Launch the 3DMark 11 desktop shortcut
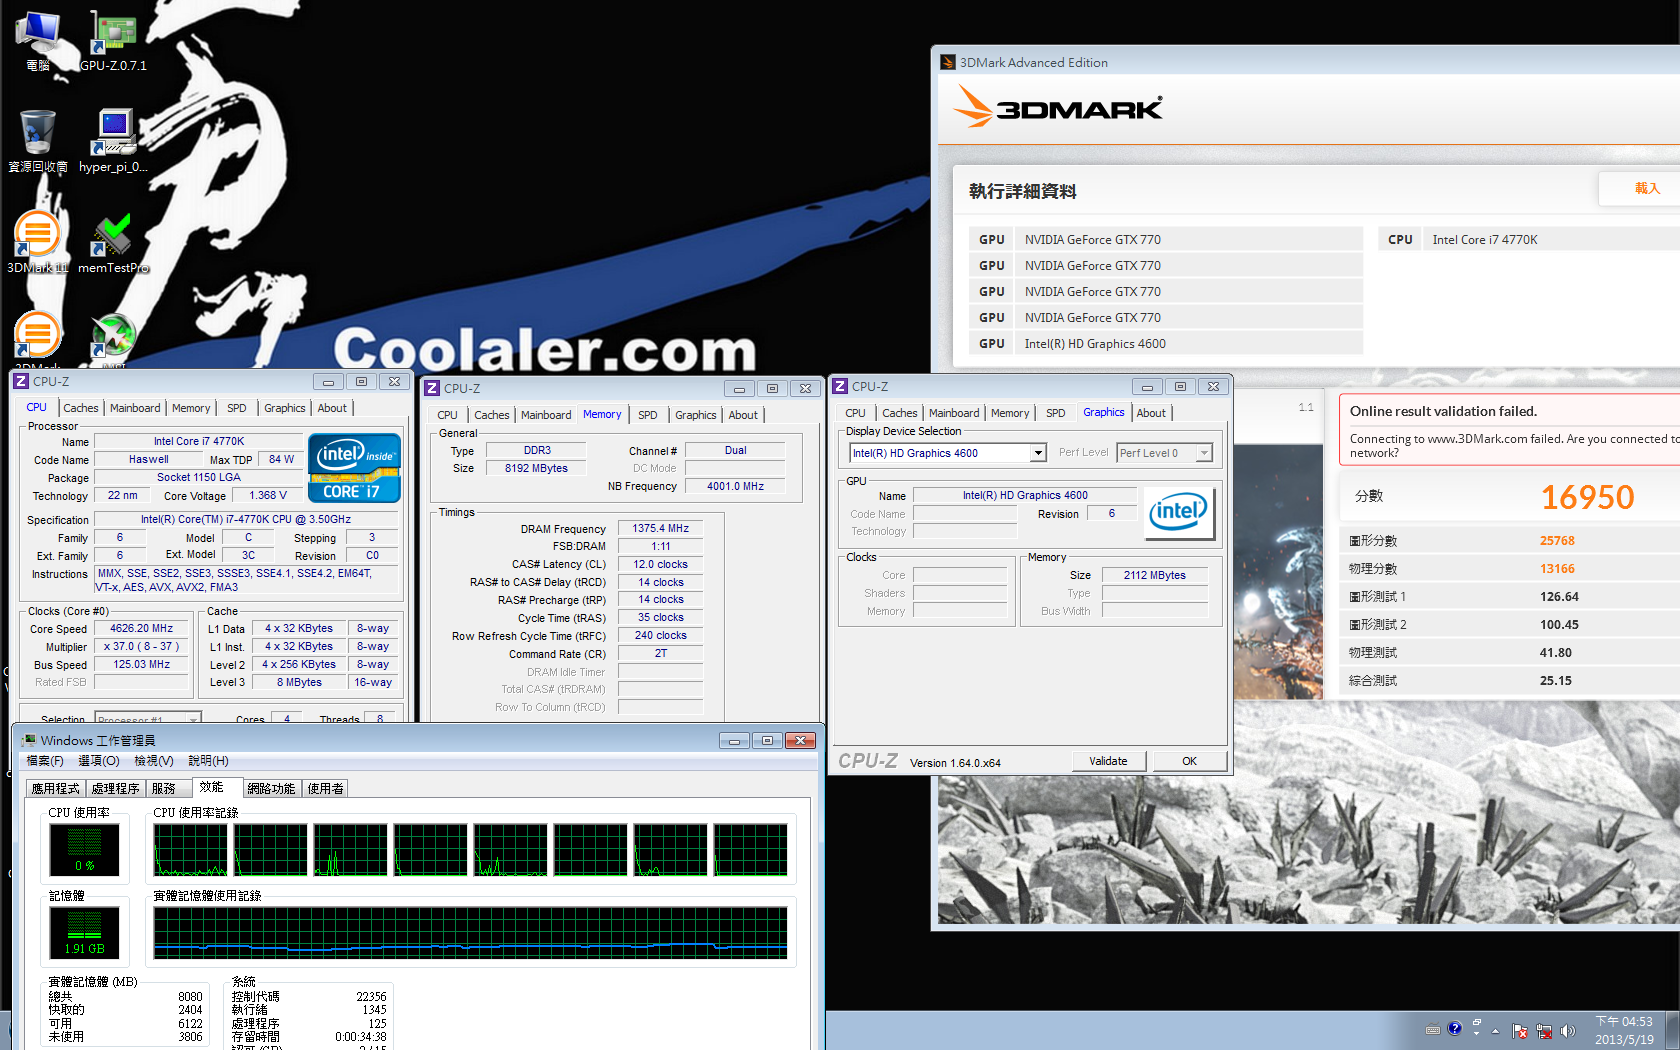 click(38, 242)
